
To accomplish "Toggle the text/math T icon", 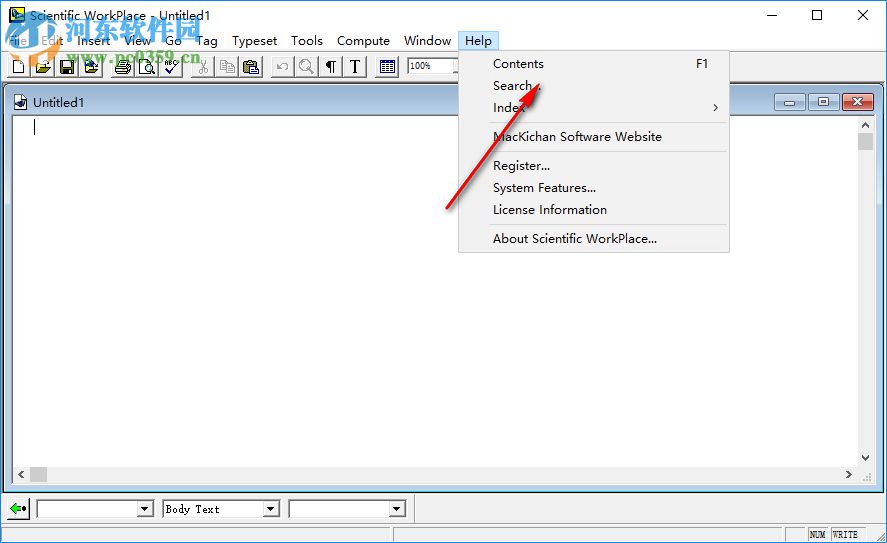I will point(355,67).
